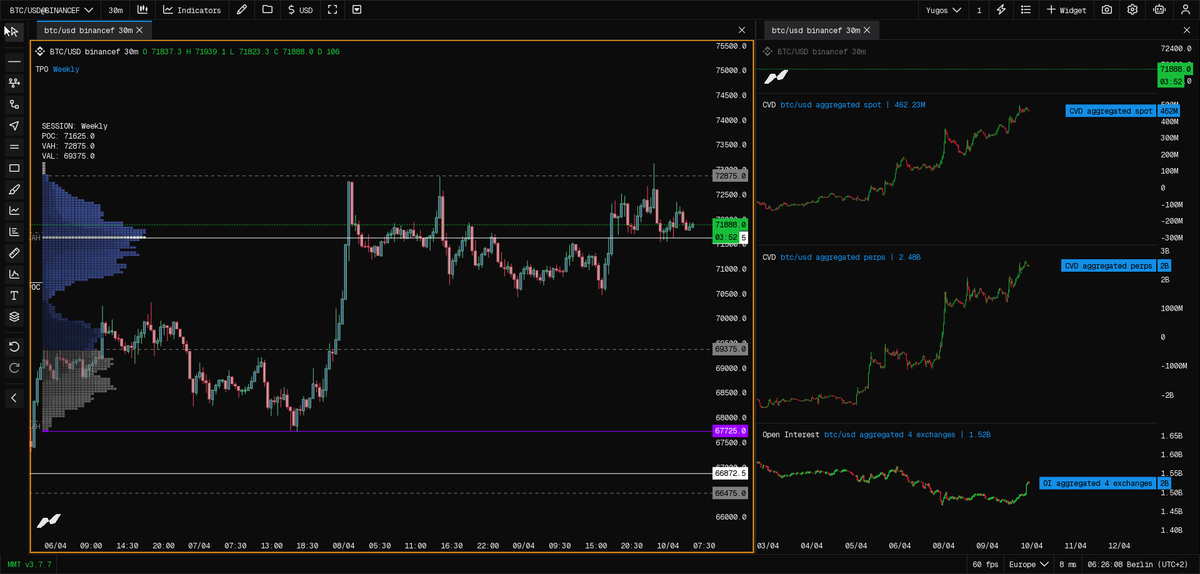Click the 'OI aggregated 4 exchanges' label
The width and height of the screenshot is (1200, 574).
[1097, 483]
